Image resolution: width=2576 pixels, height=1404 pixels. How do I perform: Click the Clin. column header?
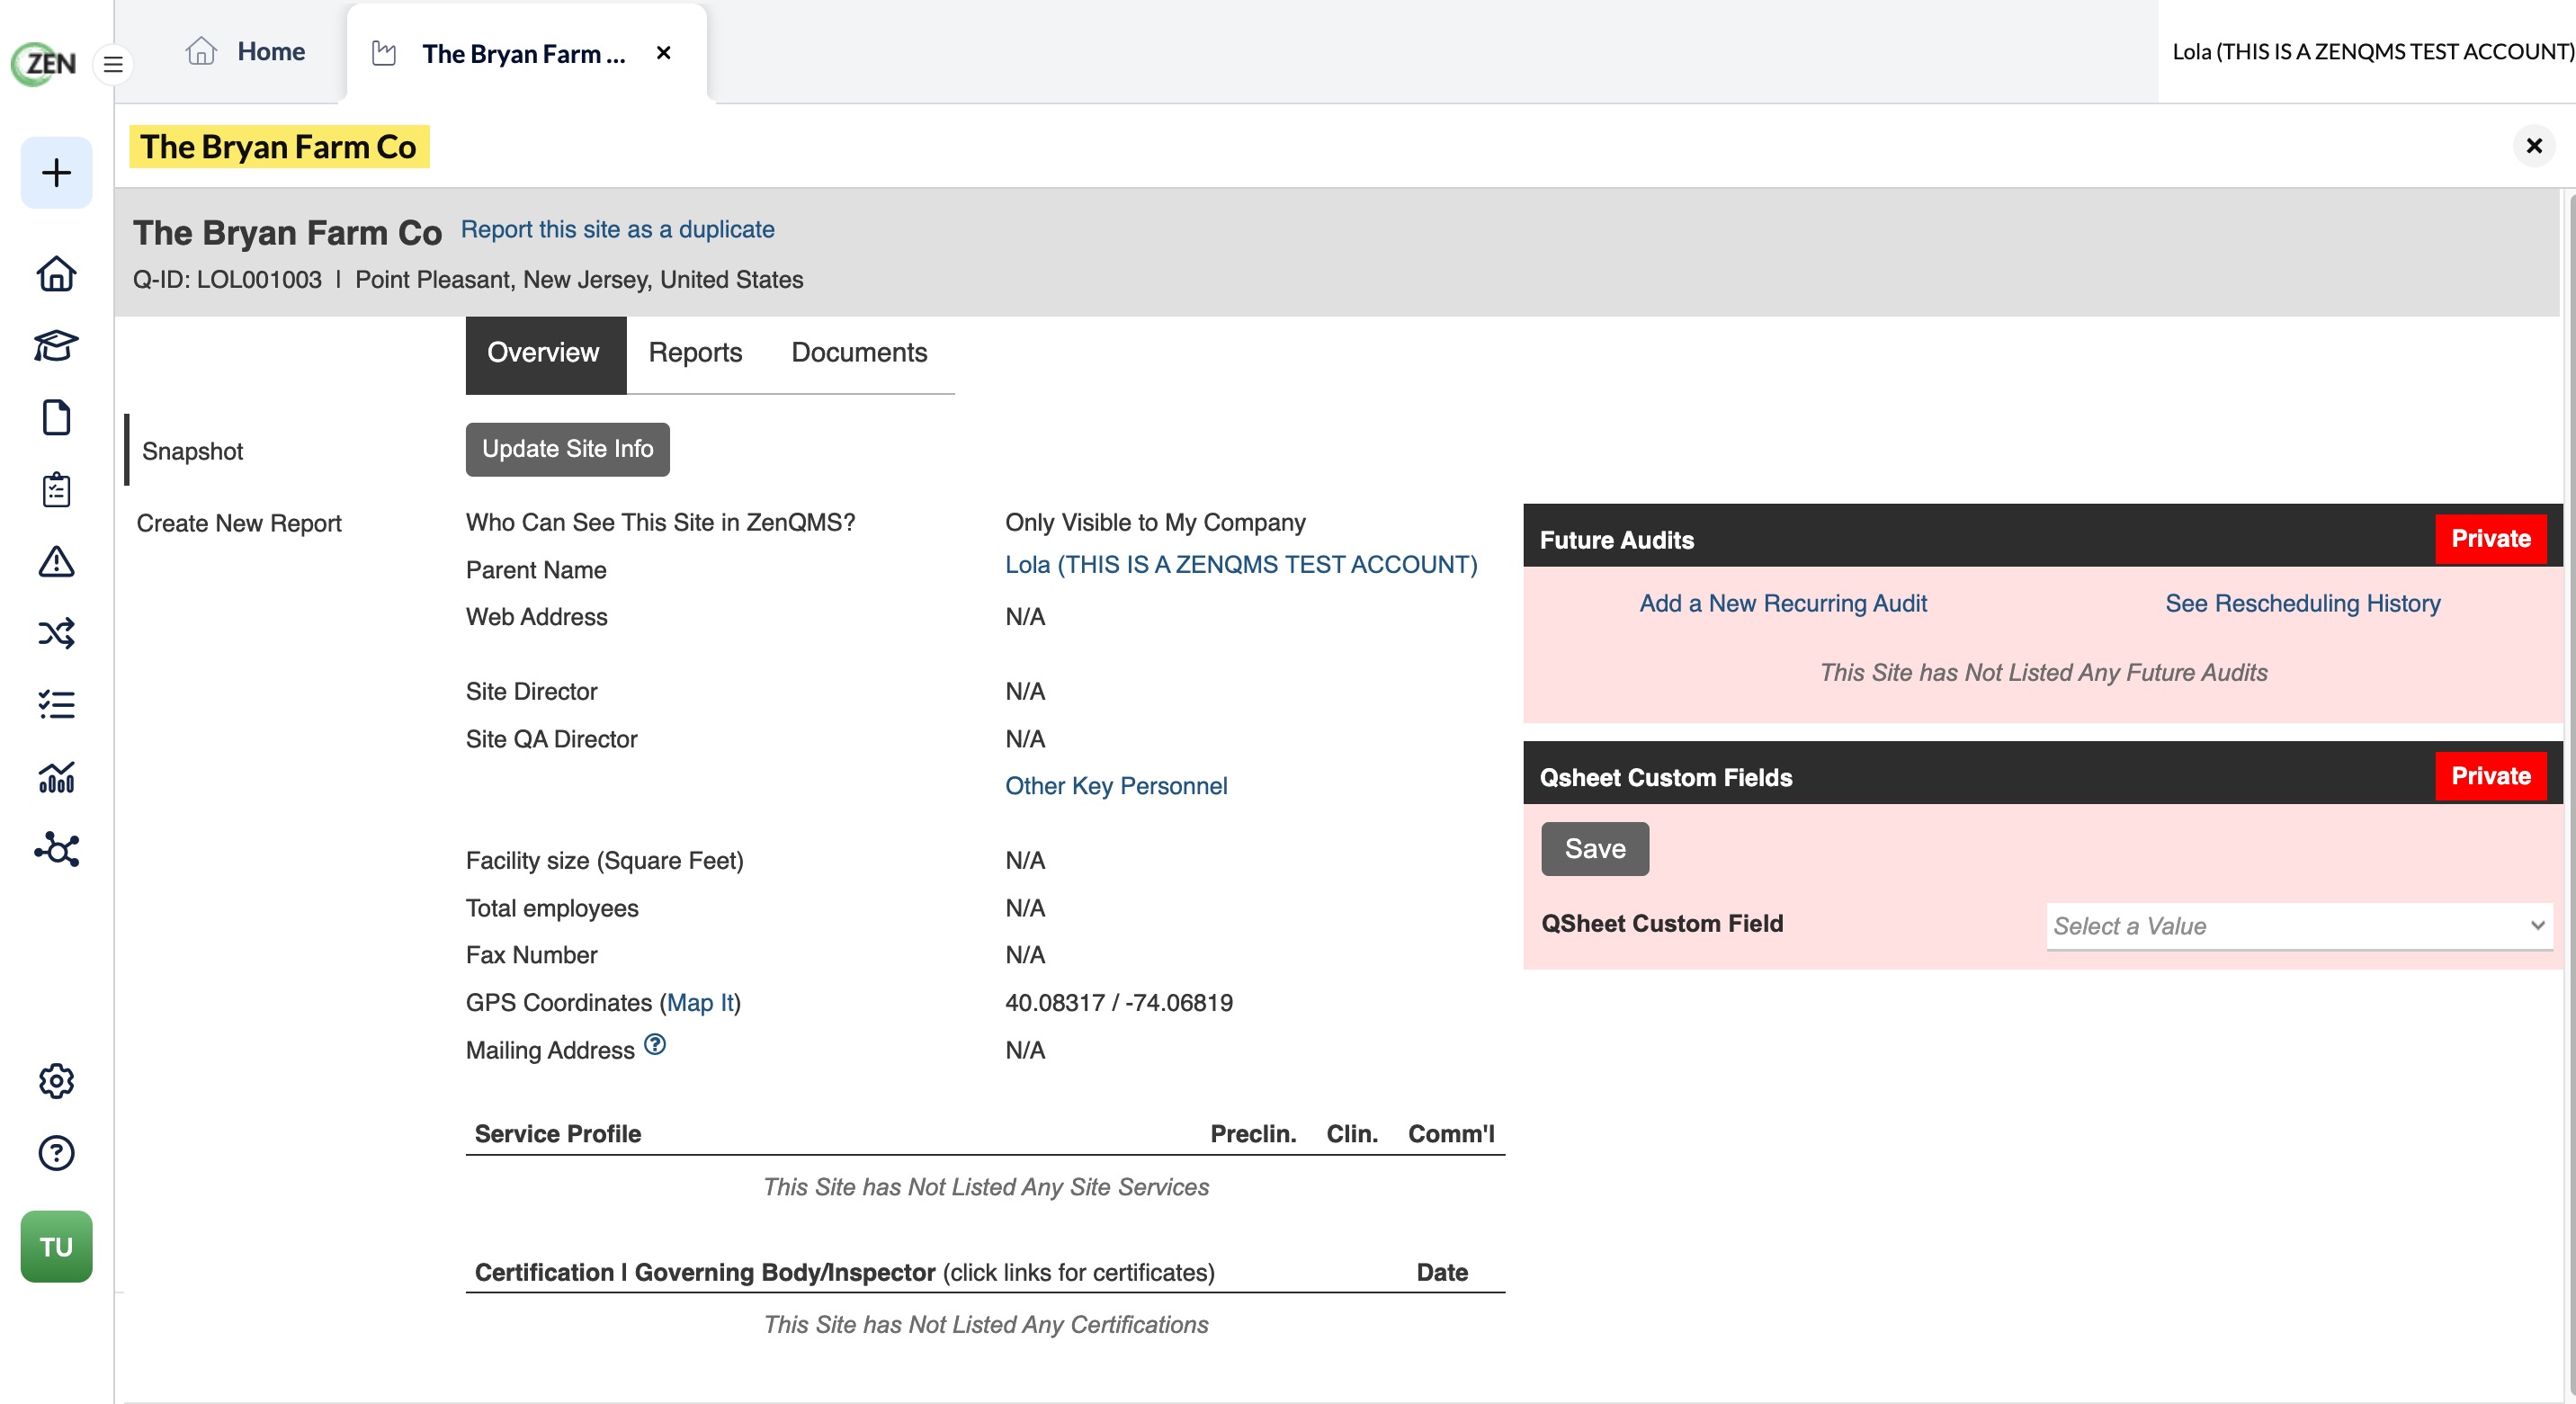click(1352, 1134)
